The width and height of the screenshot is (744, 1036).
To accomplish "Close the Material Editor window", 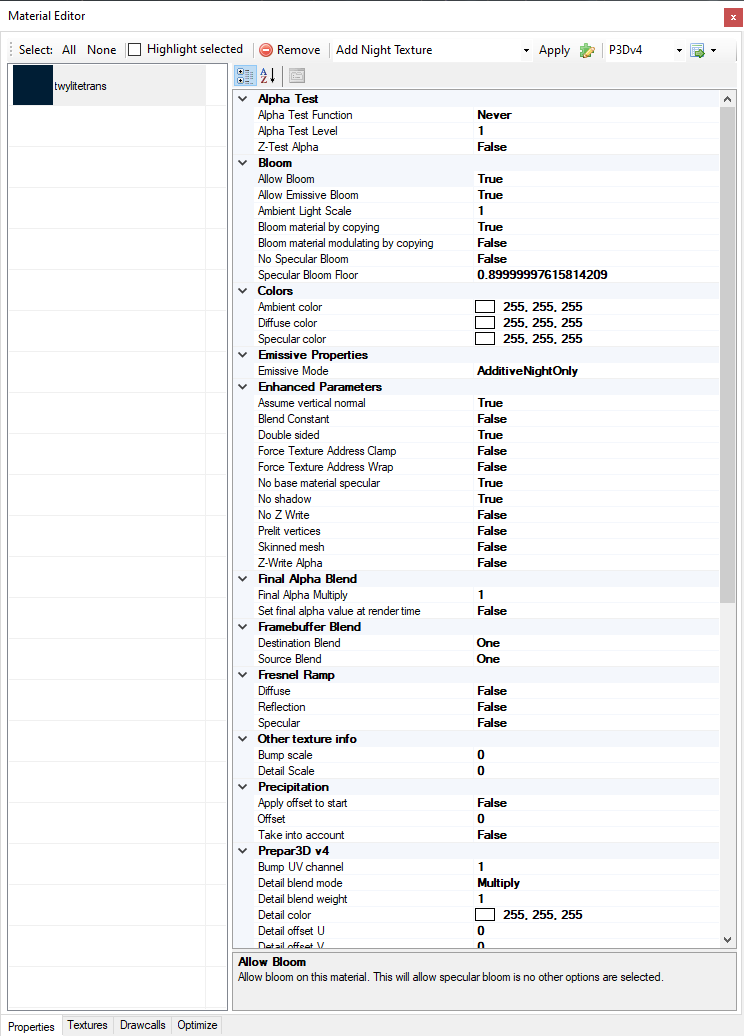I will (x=731, y=16).
